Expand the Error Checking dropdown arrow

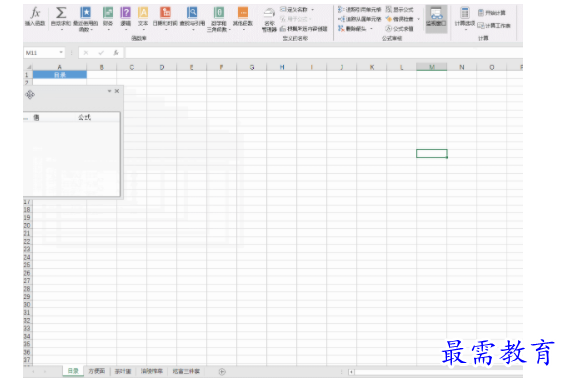click(418, 19)
